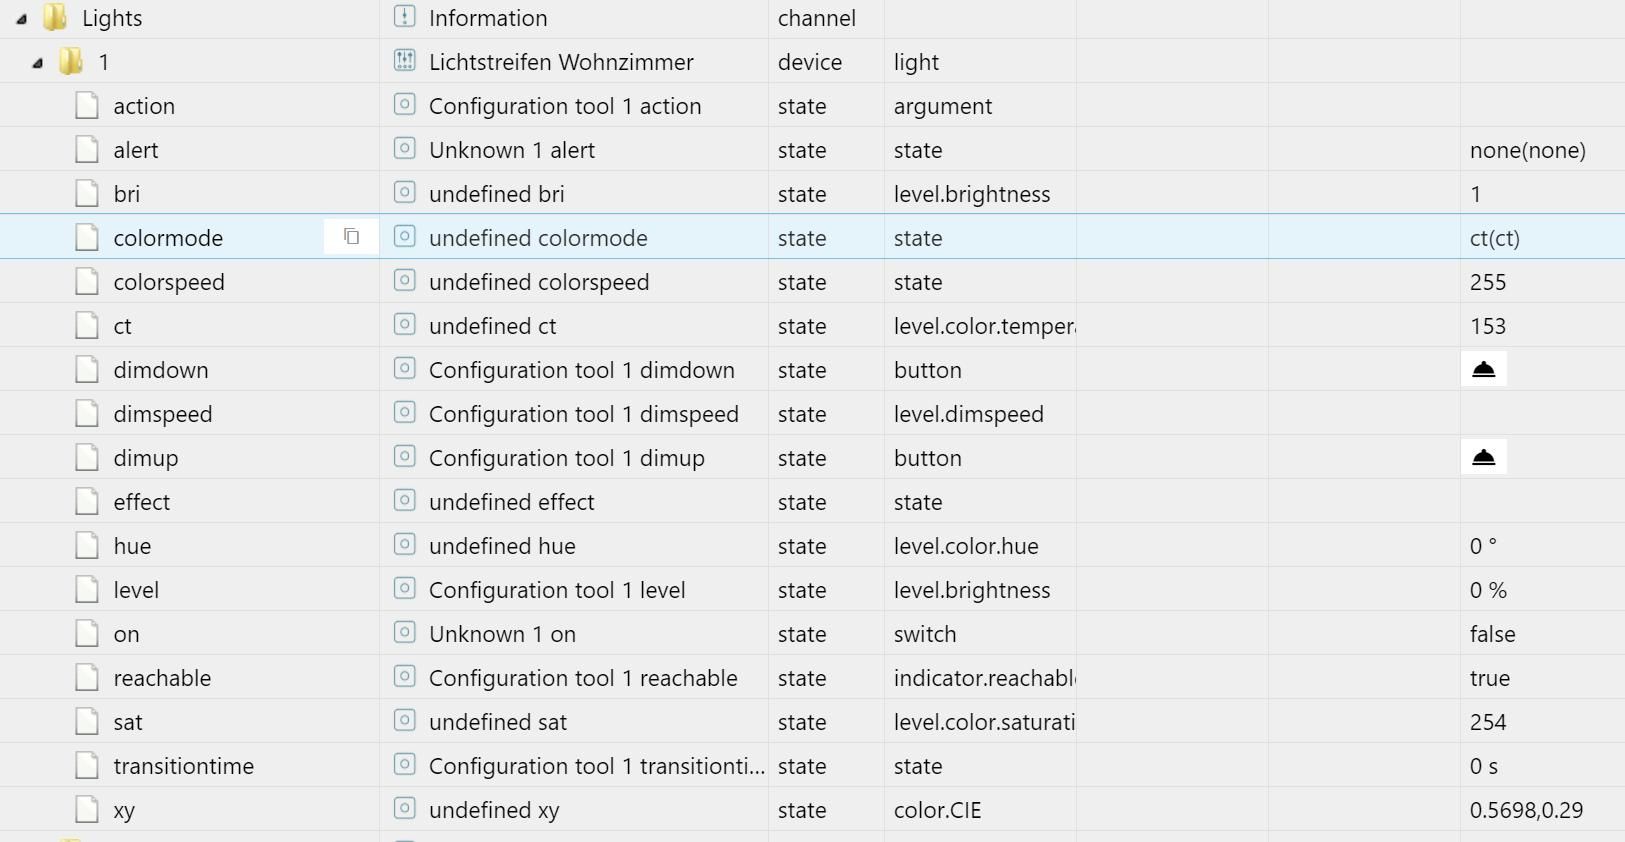This screenshot has width=1625, height=842.
Task: Click the true value of reachable
Action: point(1489,678)
